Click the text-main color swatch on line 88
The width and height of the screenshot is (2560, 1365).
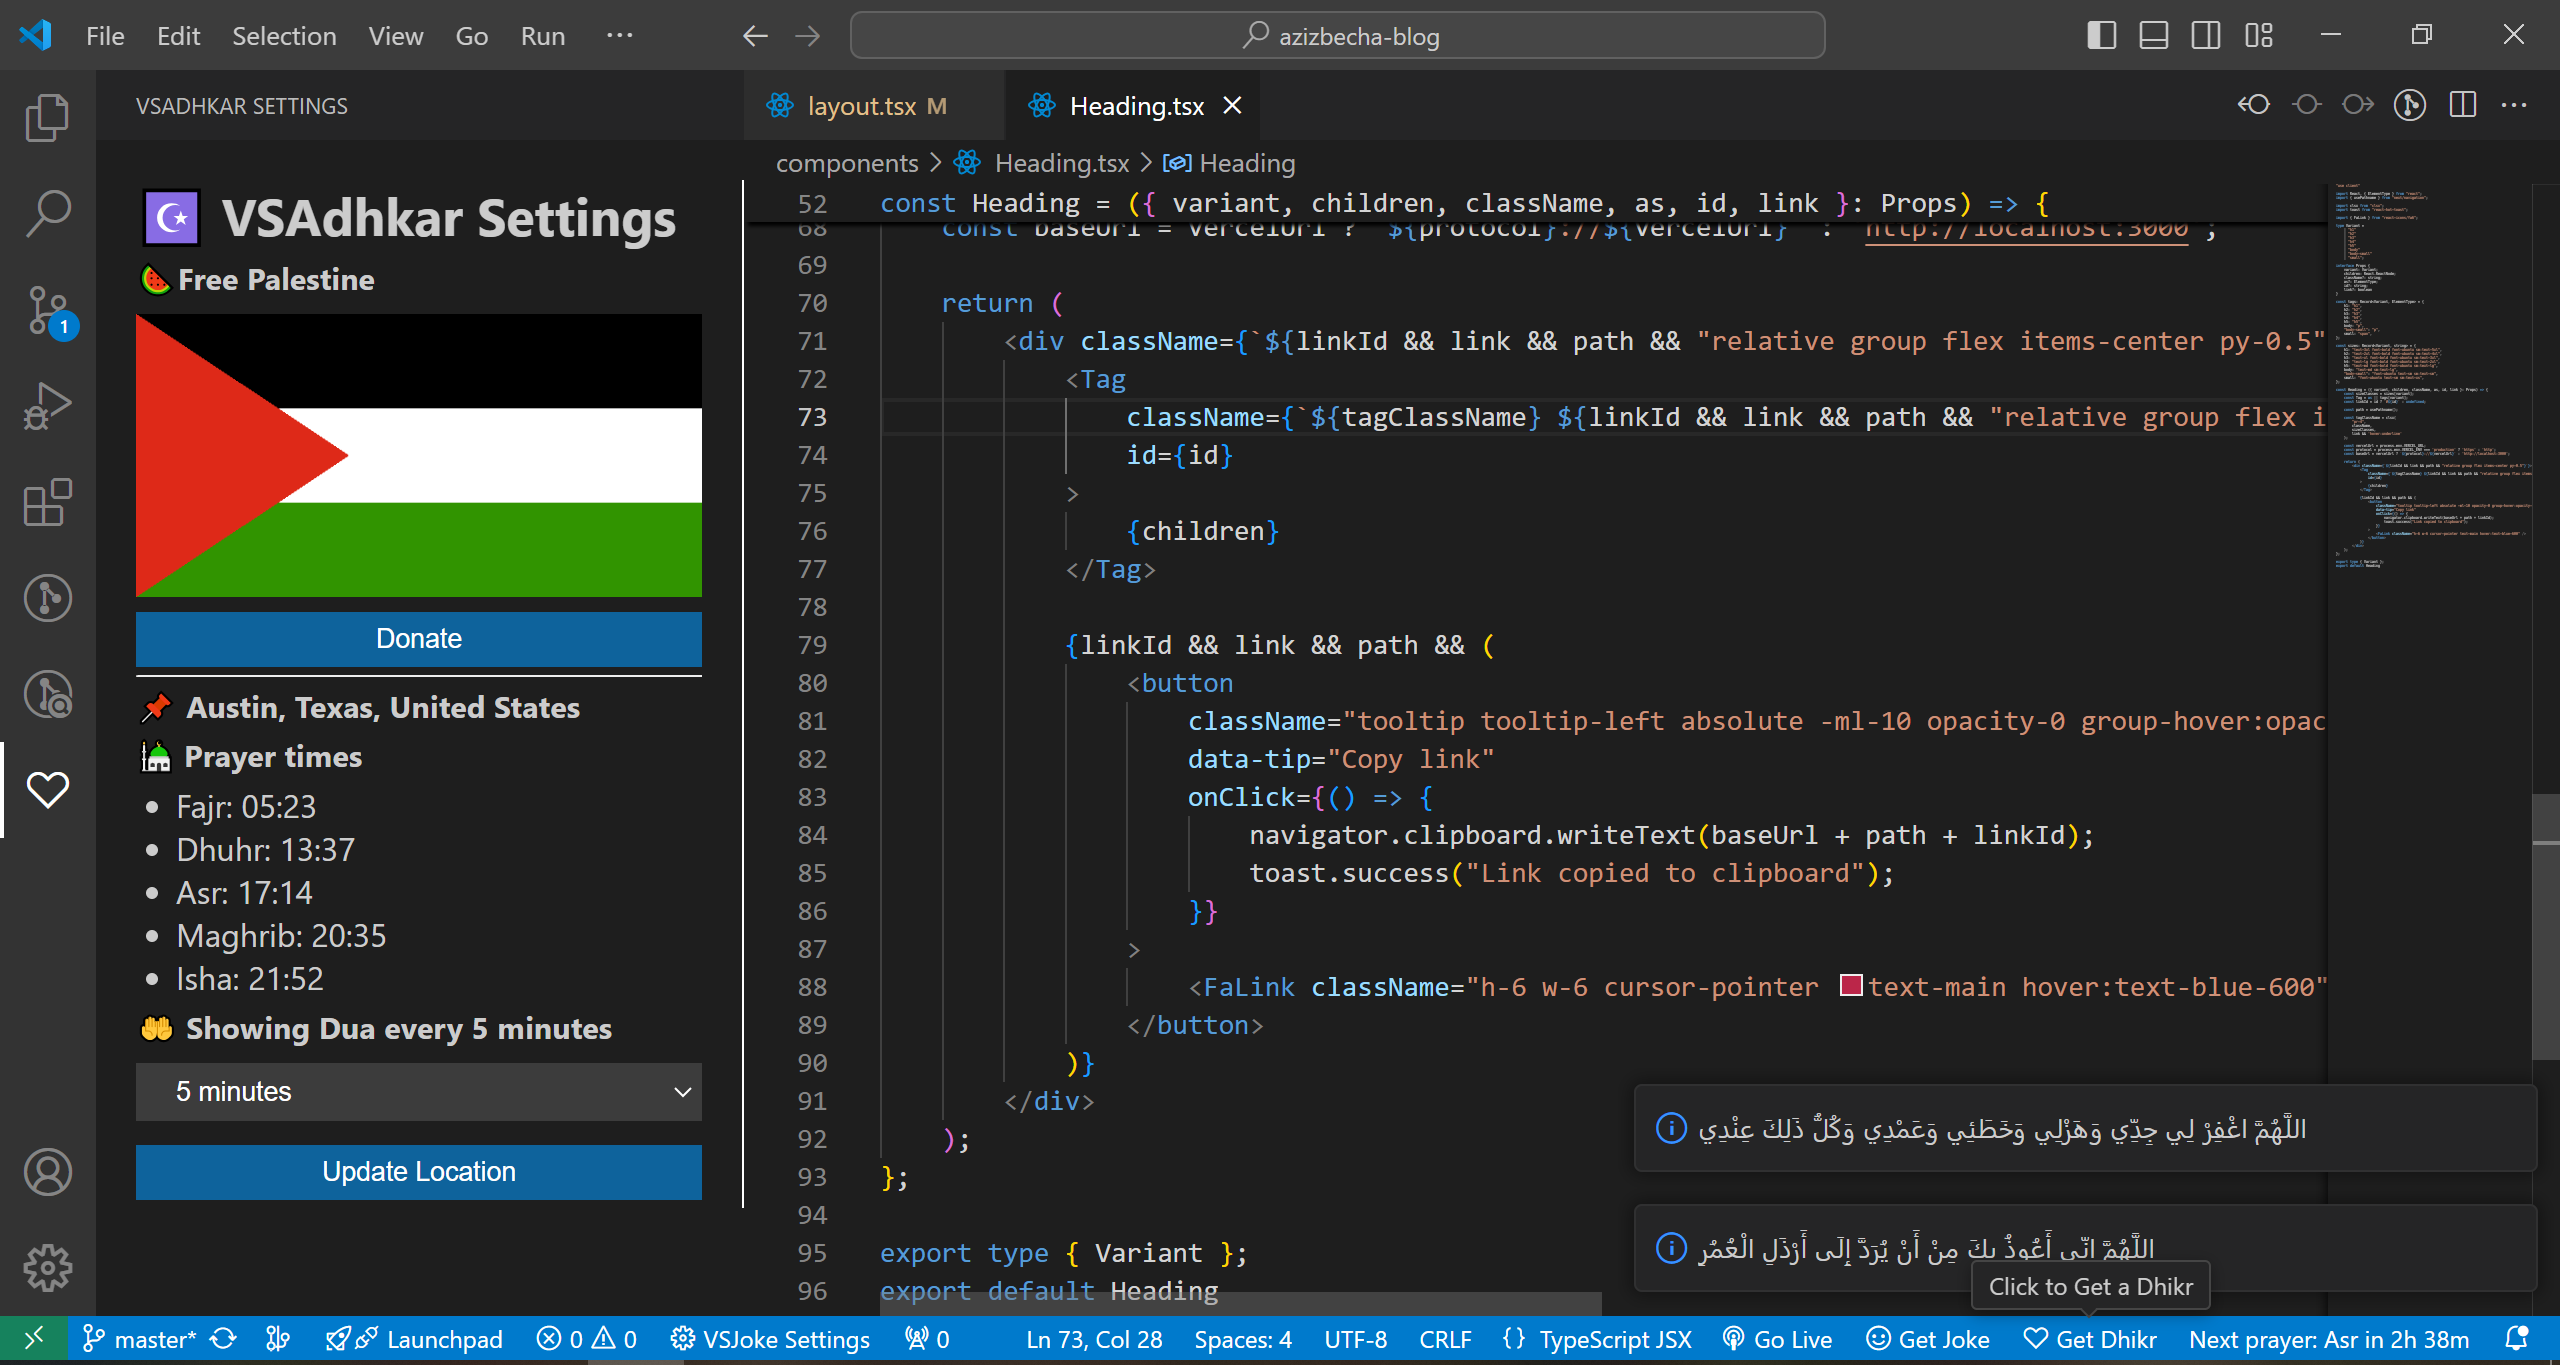coord(1851,986)
